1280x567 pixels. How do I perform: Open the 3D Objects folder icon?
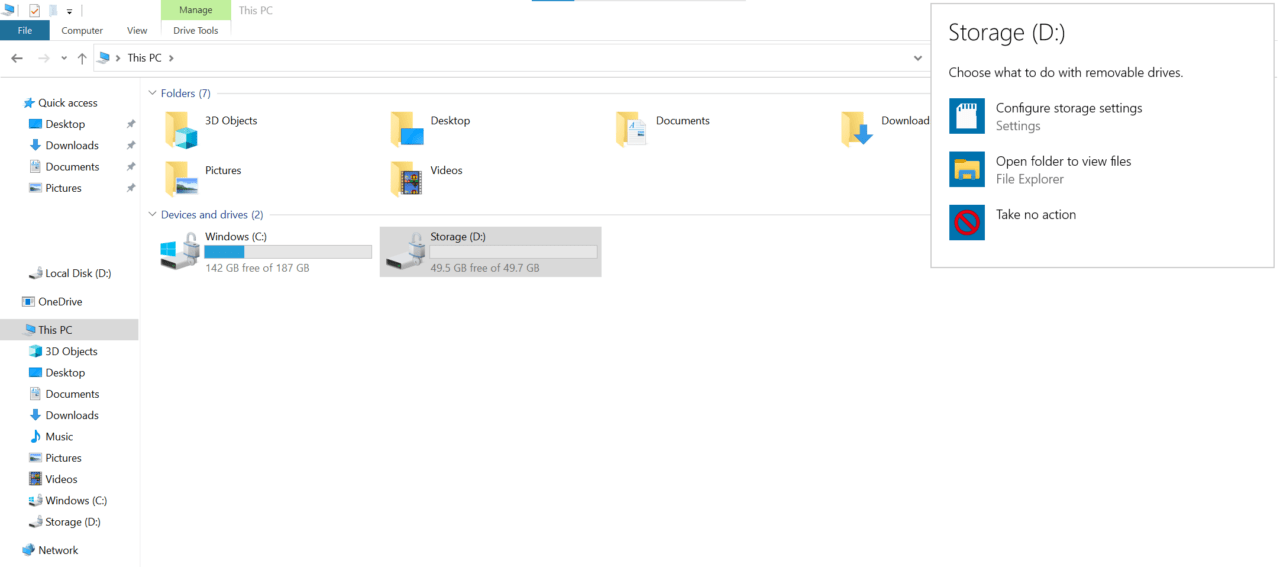(x=181, y=129)
